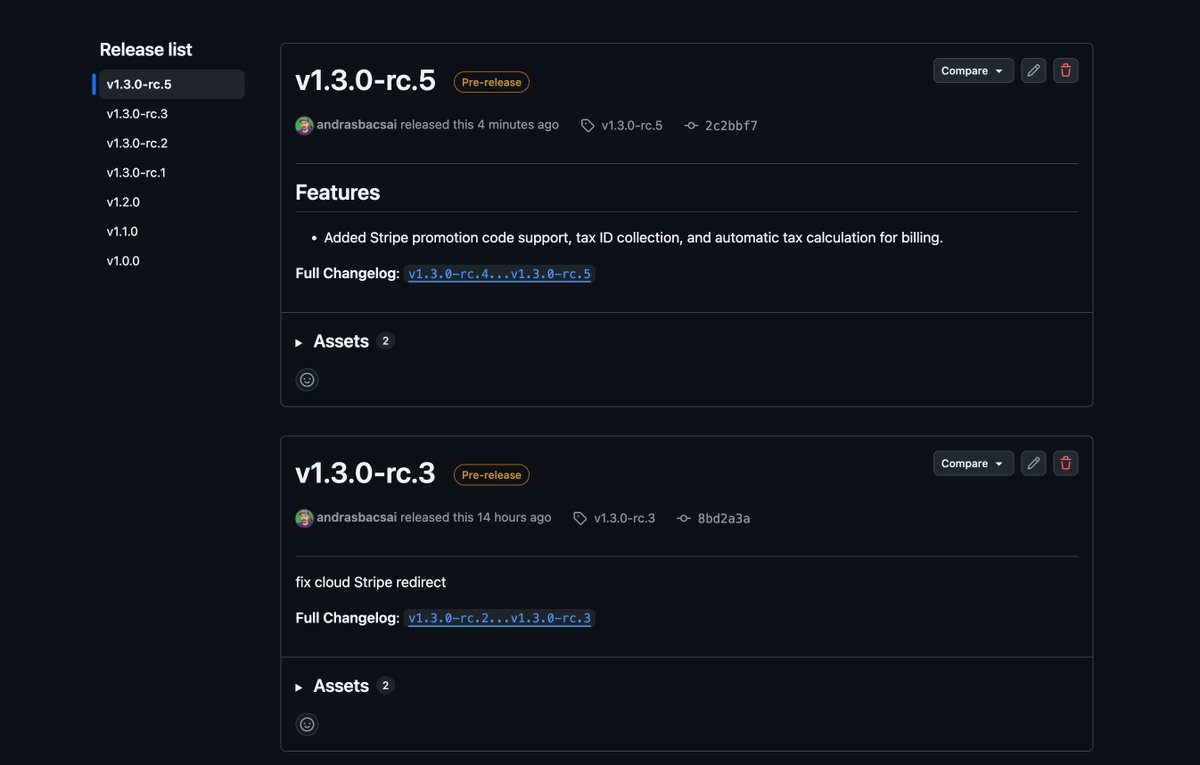Open andrasbacsai profile in rc.3 release
Screen dimensions: 1200x765
coord(356,517)
